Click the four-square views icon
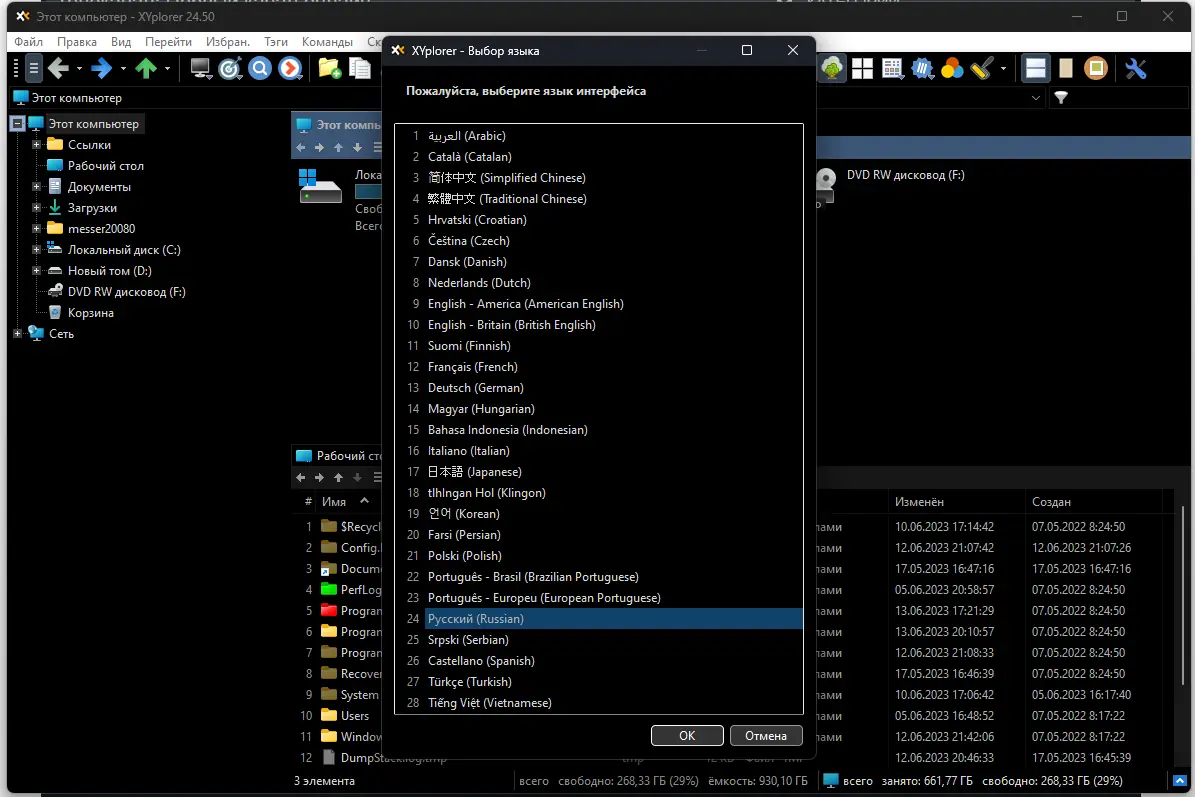This screenshot has width=1195, height=797. tap(862, 69)
